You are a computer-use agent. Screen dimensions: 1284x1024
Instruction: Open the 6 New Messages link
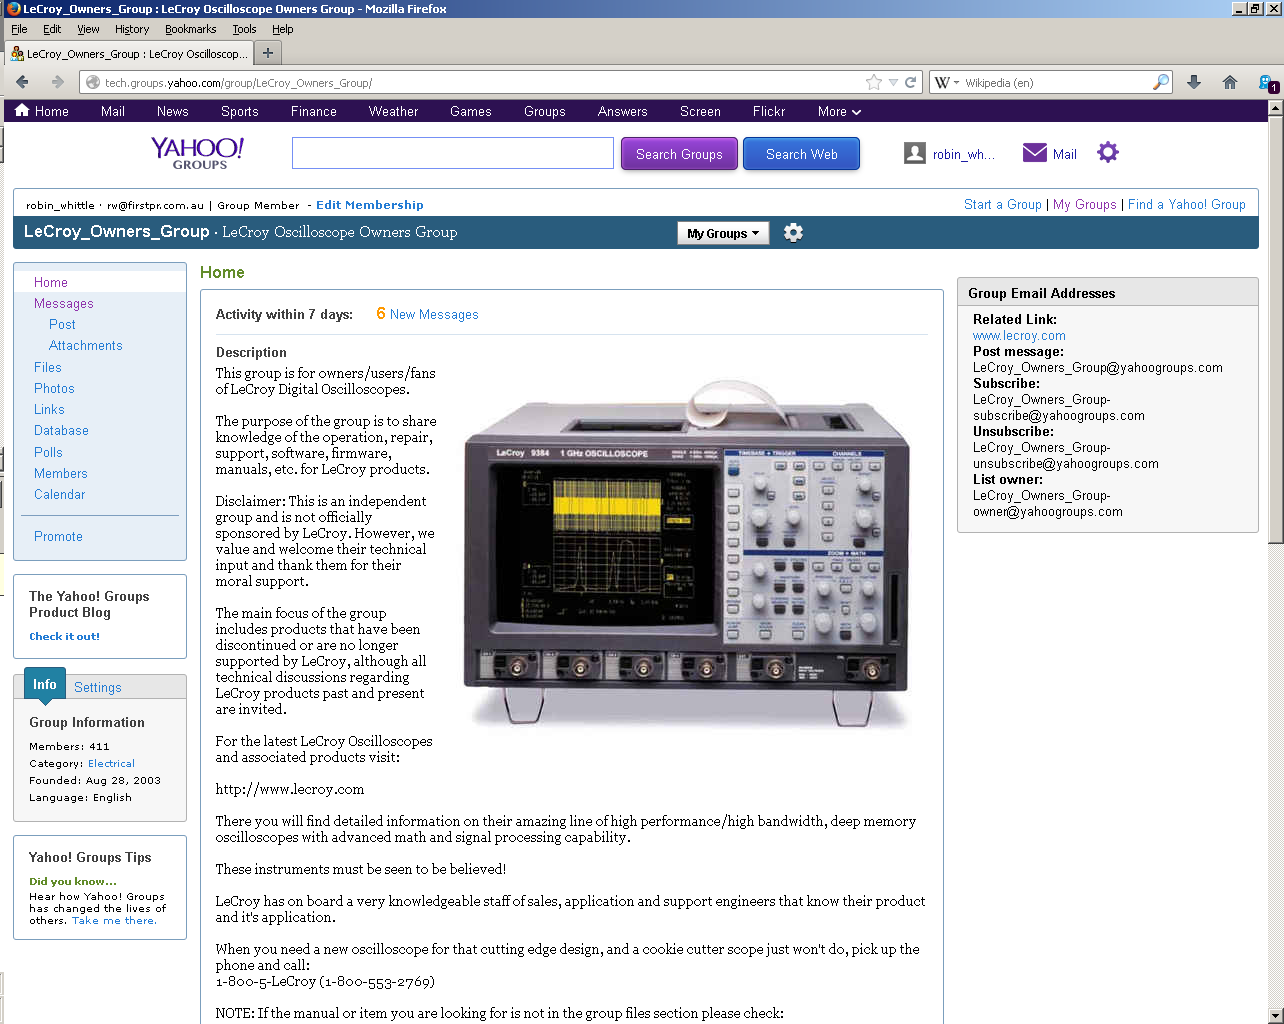pyautogui.click(x=427, y=314)
